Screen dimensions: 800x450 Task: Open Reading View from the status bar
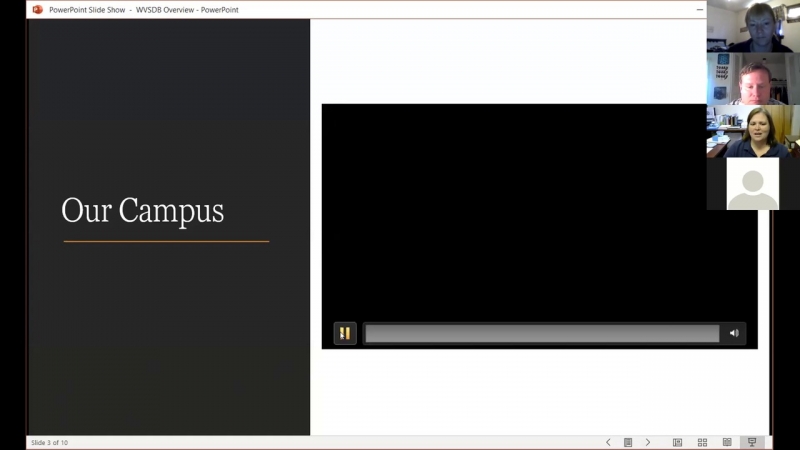tap(727, 442)
